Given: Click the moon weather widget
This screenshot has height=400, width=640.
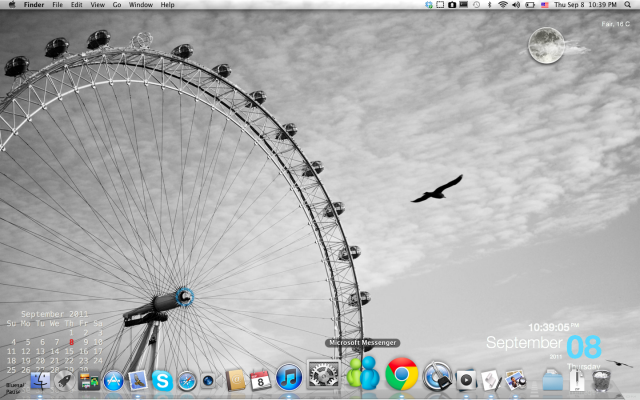Looking at the screenshot, I should pyautogui.click(x=546, y=45).
